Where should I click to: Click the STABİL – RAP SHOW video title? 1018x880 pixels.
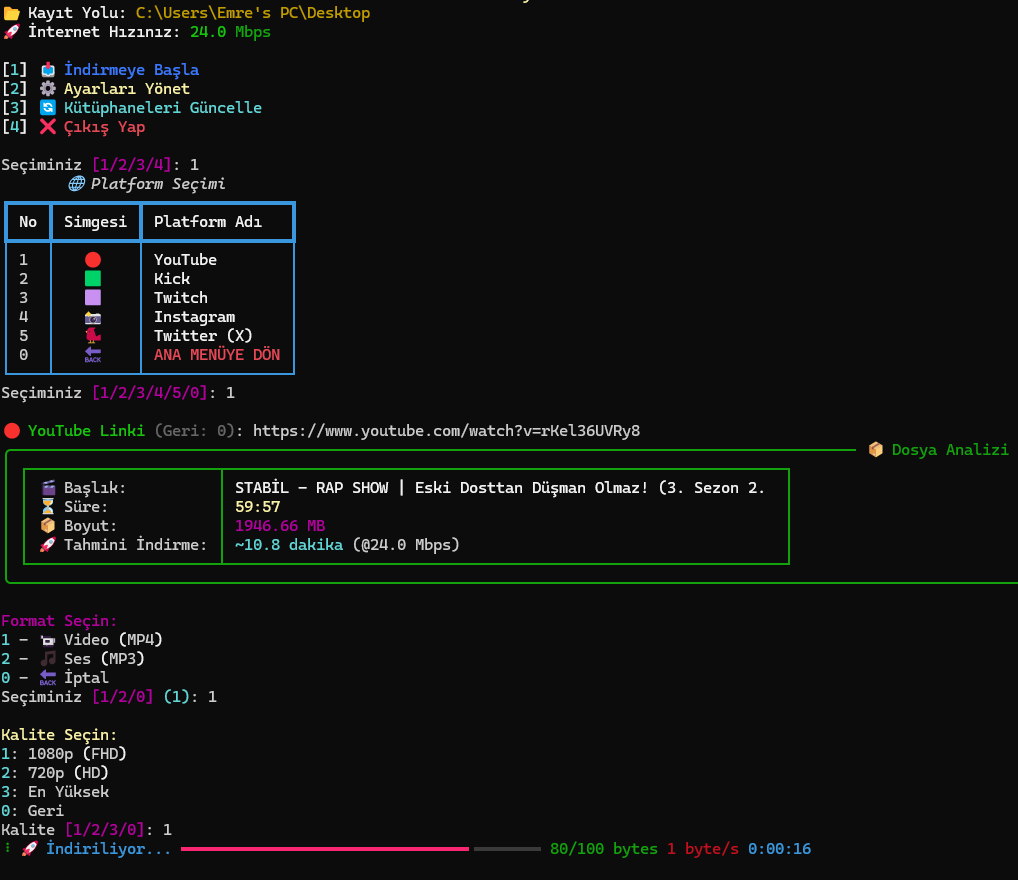pyautogui.click(x=500, y=488)
